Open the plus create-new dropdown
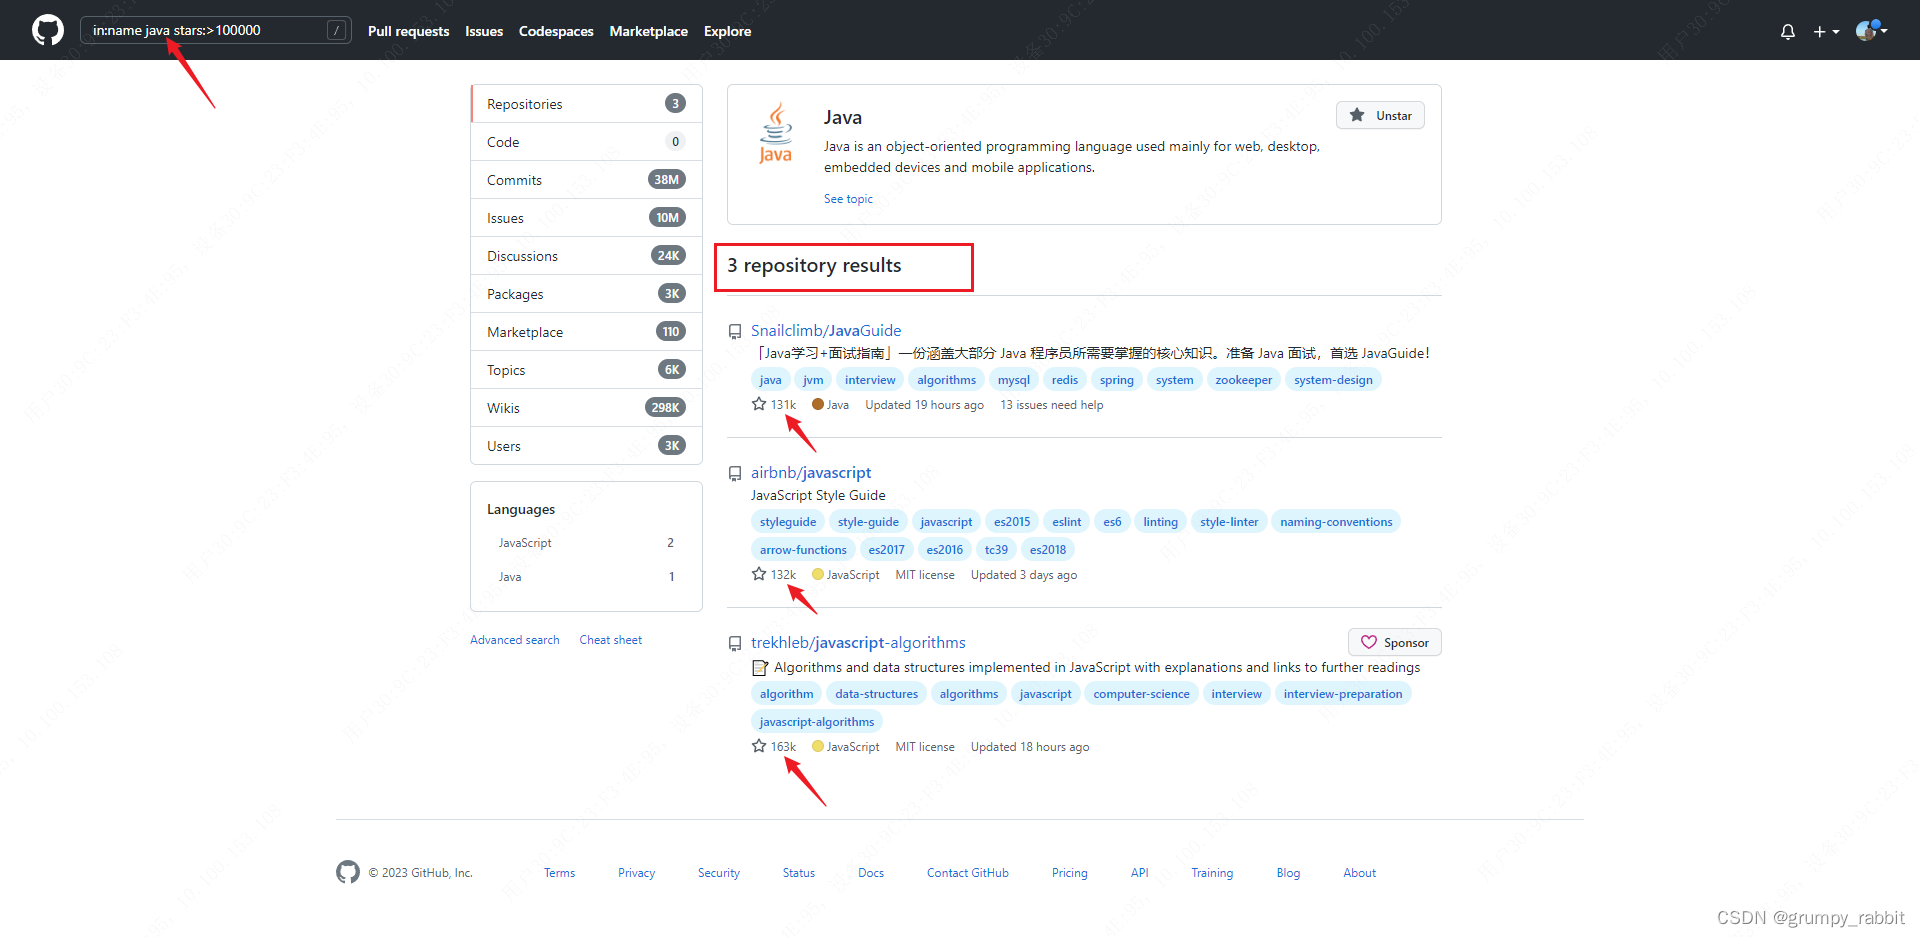 pyautogui.click(x=1826, y=31)
